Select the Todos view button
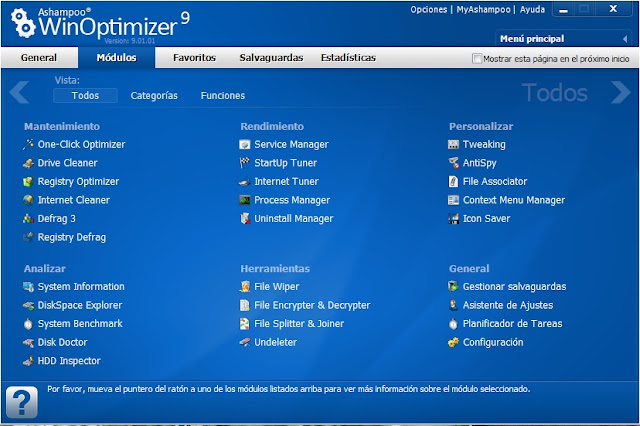The height and width of the screenshot is (426, 640). 85,95
